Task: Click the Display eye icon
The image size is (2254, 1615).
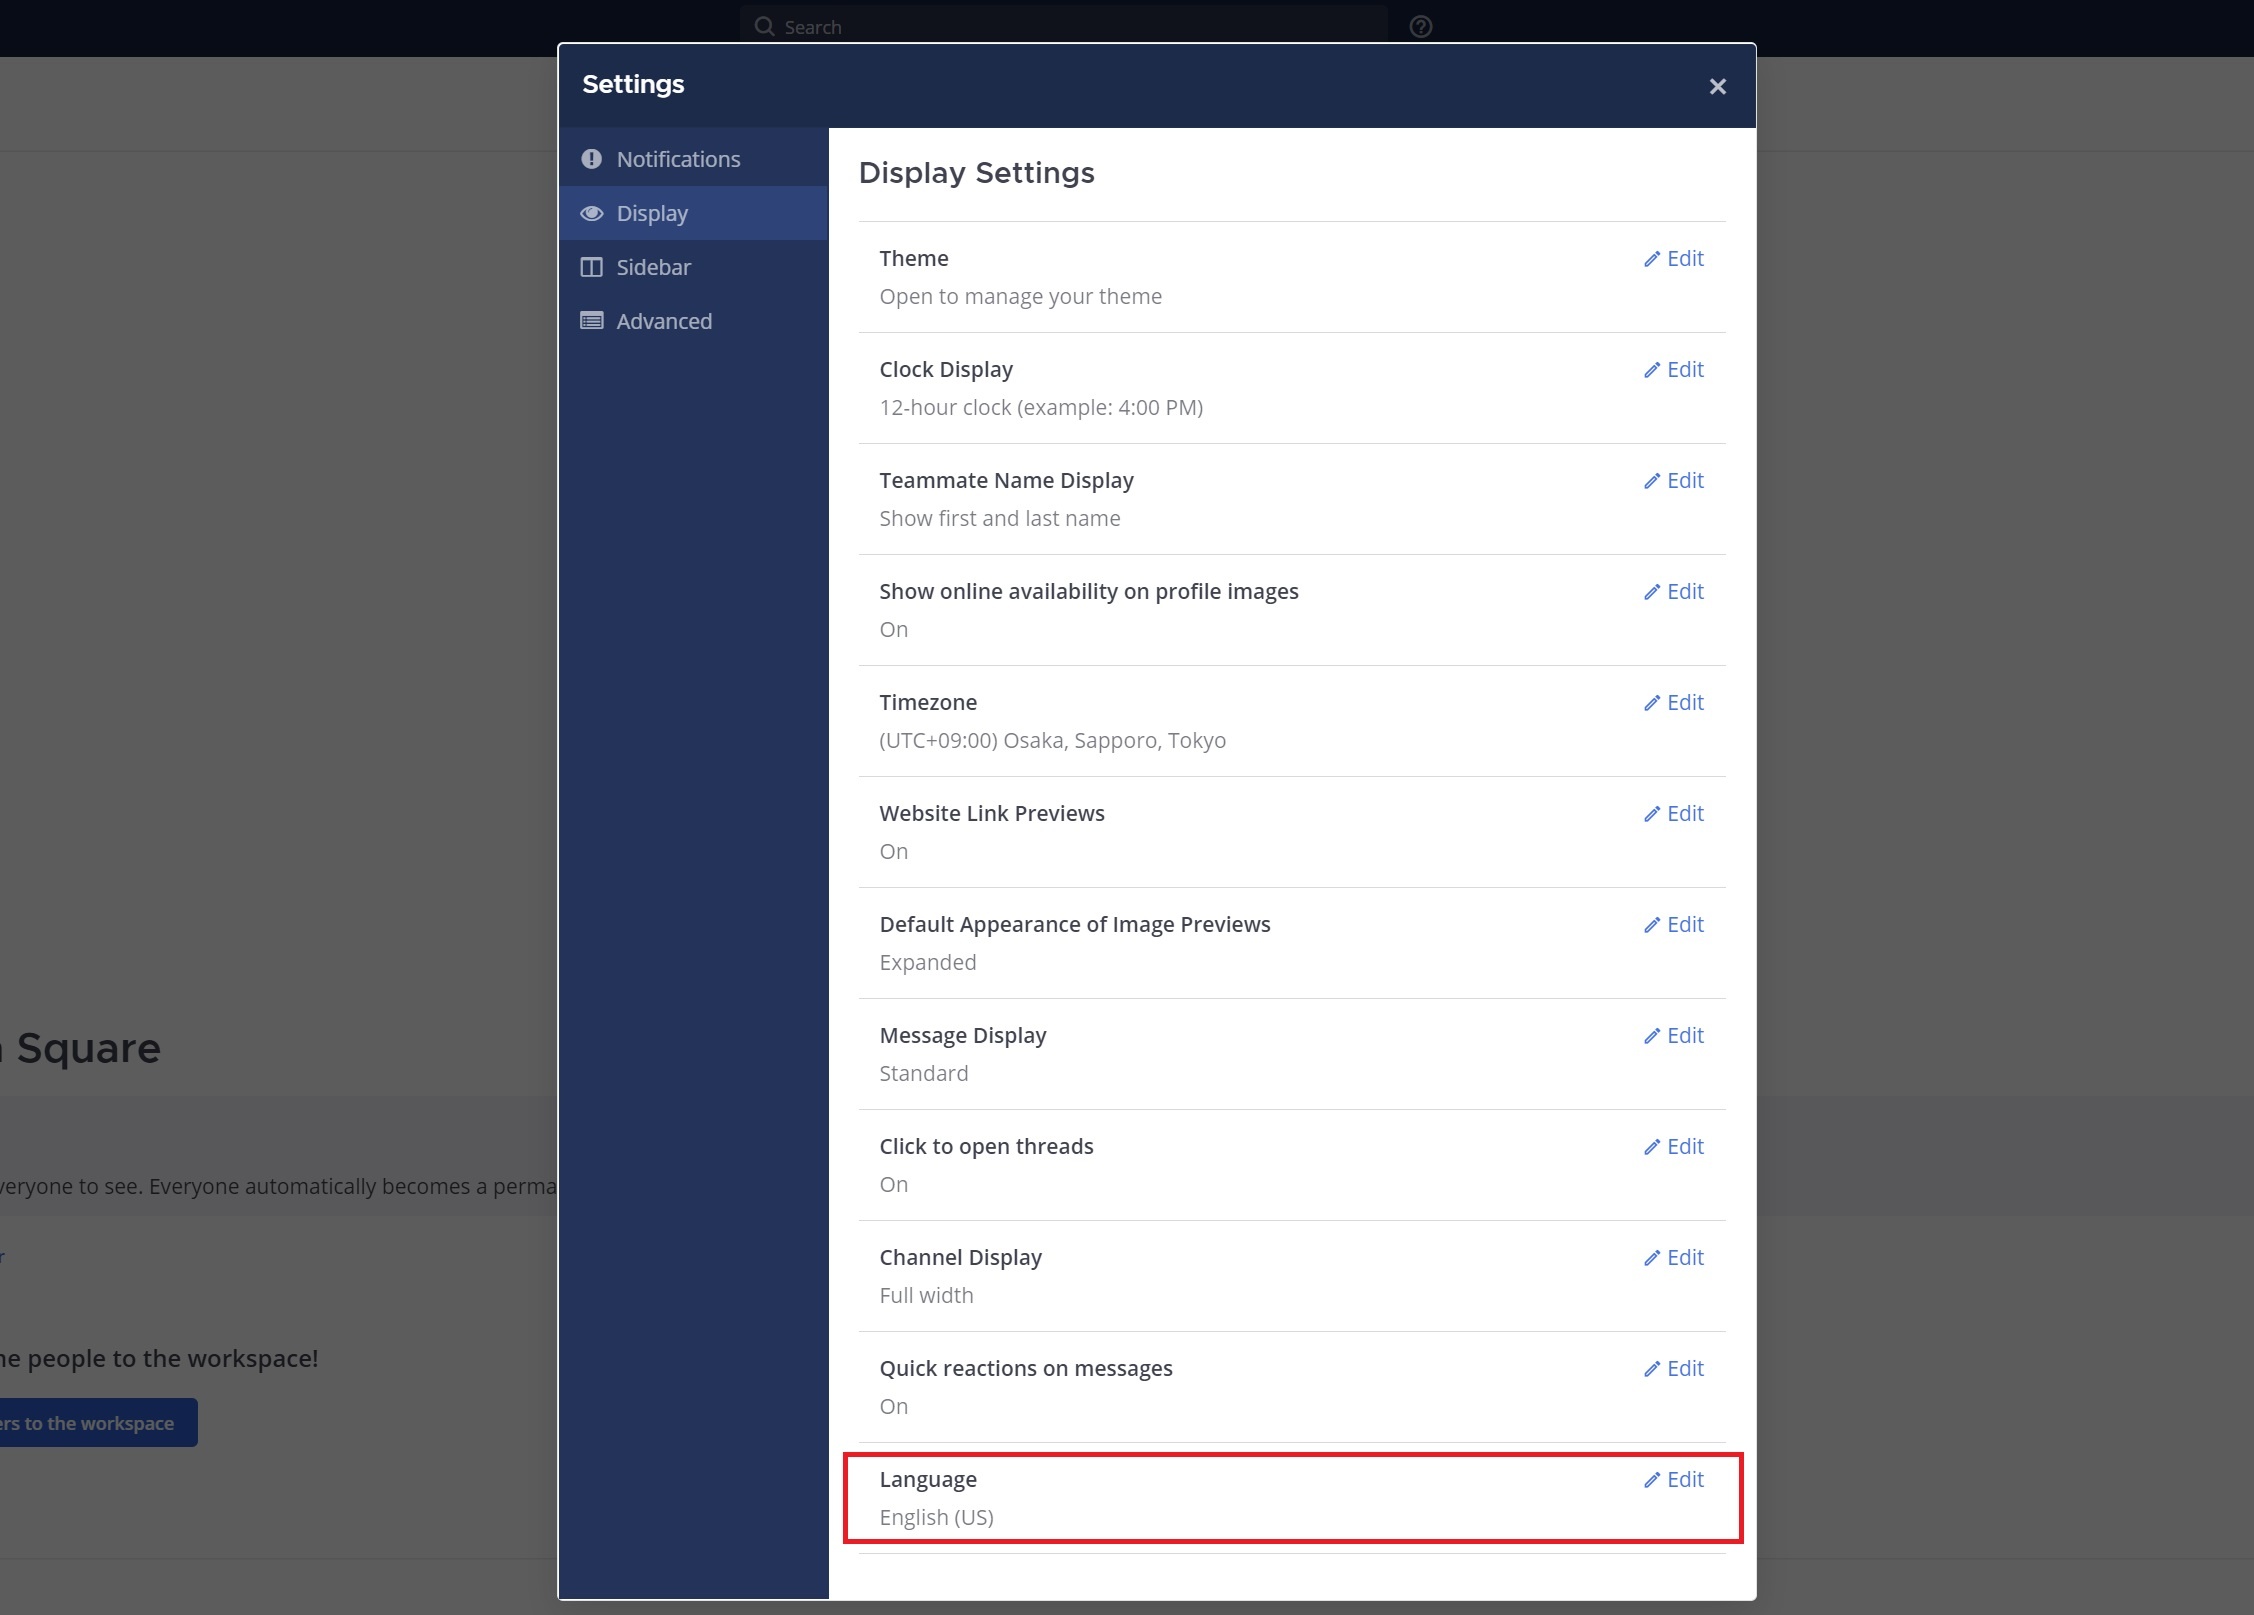Action: (x=591, y=213)
